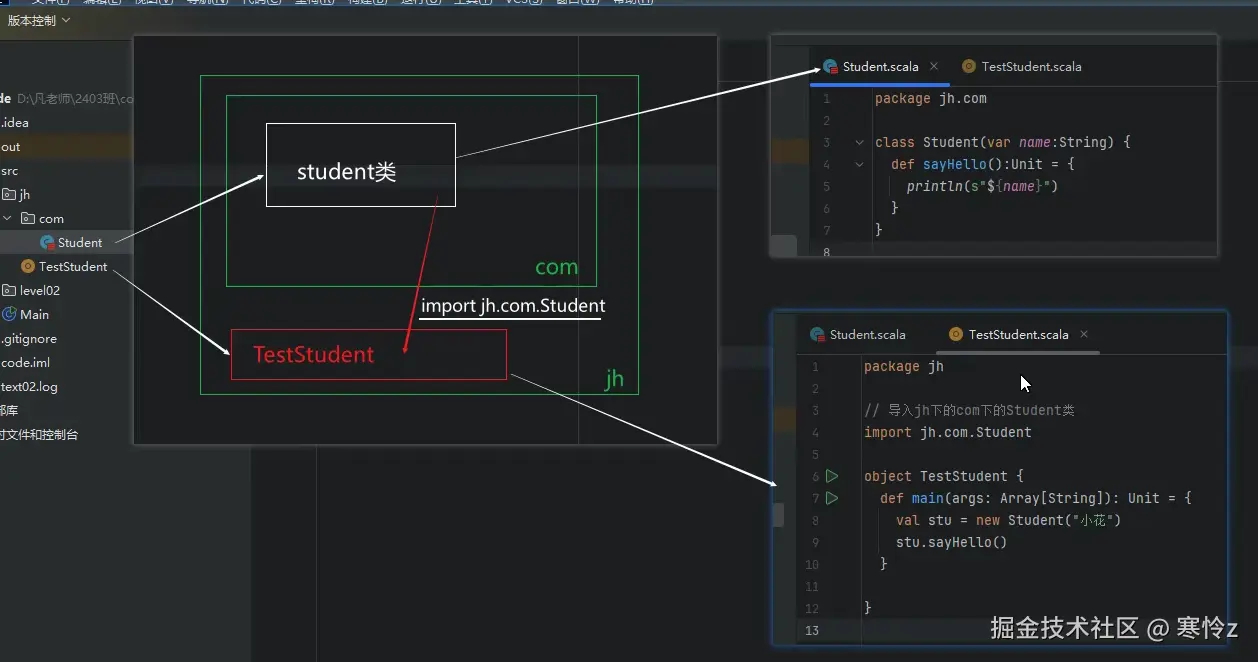Close the Student.scala tab via its X

[x=934, y=66]
